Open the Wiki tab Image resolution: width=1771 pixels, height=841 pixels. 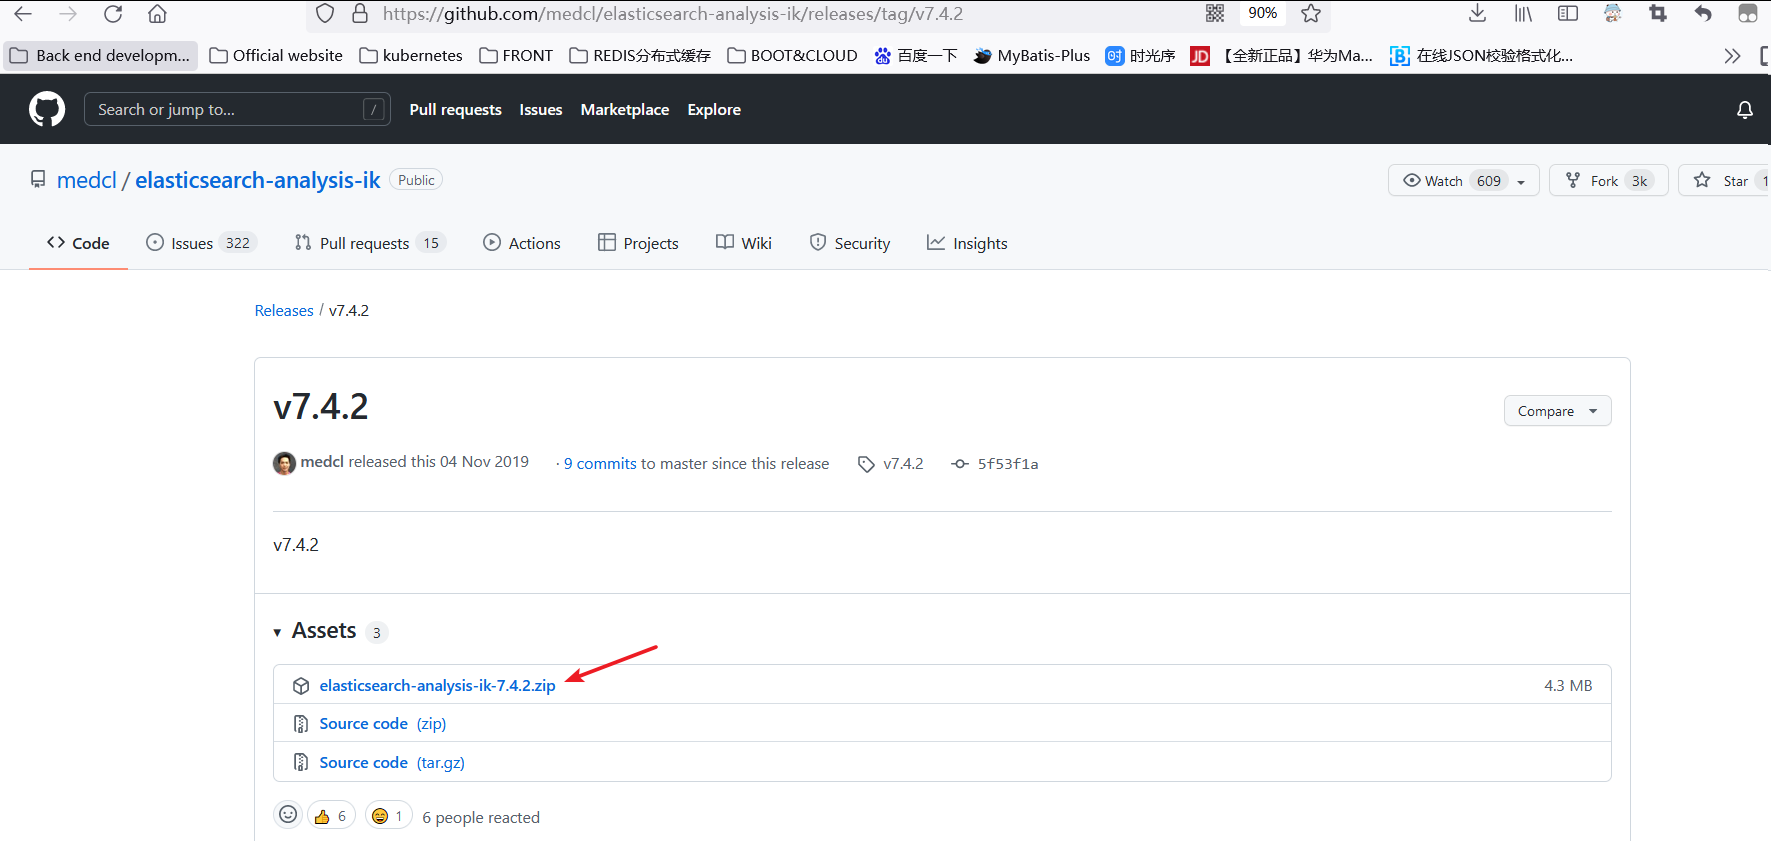(x=744, y=243)
